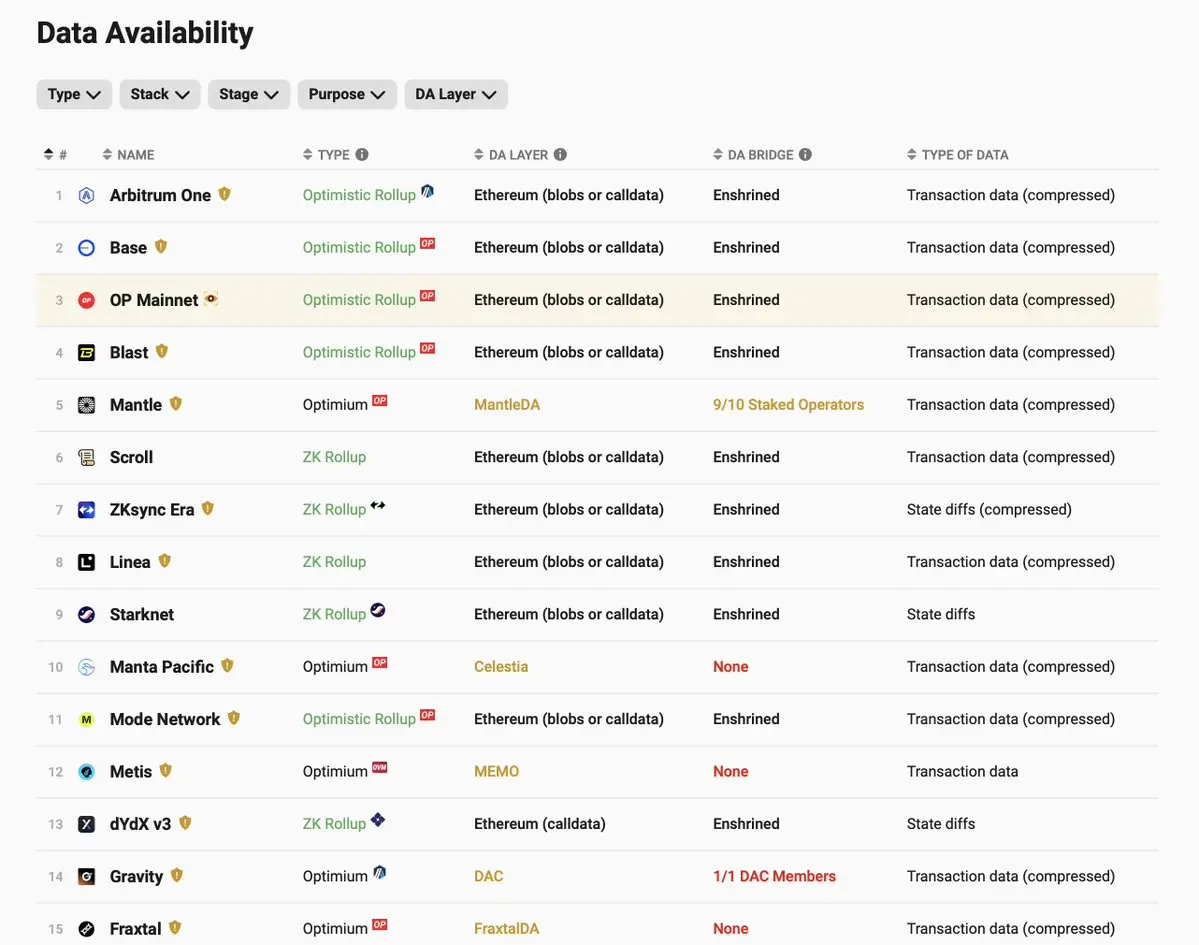Click the FraxtalDA layer cell
The image size is (1199, 945).
506,928
